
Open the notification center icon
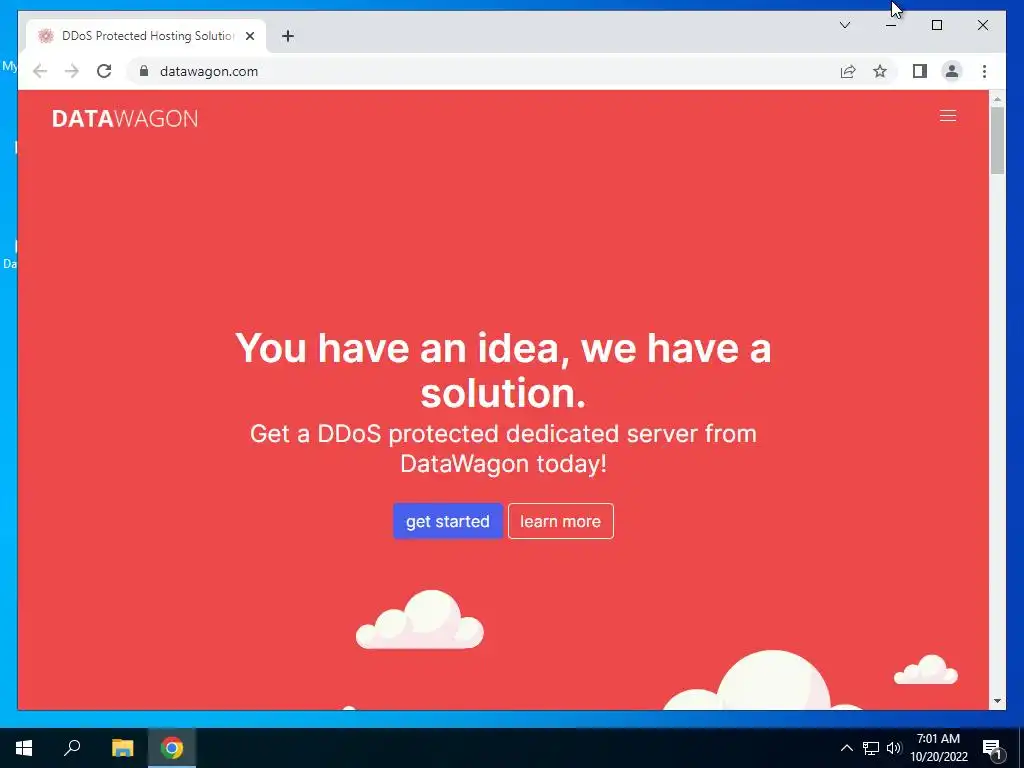[991, 748]
